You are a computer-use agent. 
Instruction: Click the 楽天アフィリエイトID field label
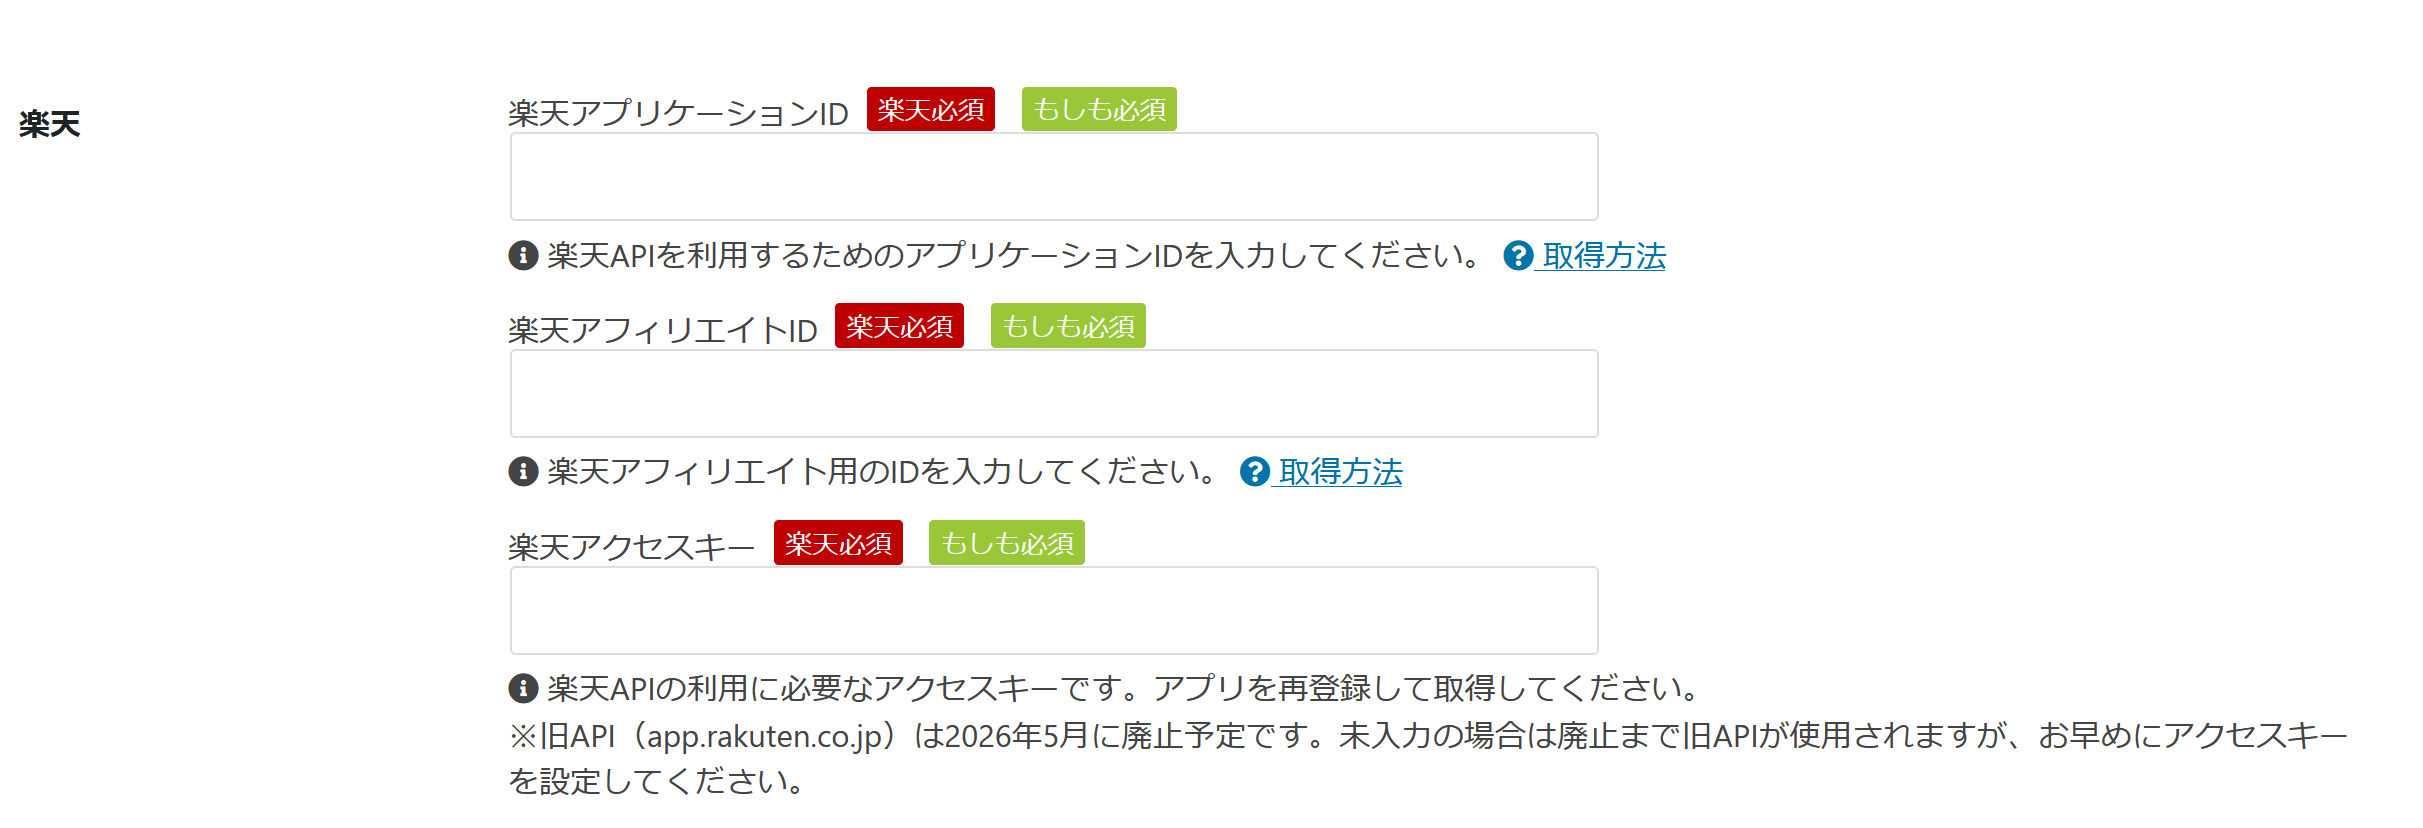click(x=663, y=330)
